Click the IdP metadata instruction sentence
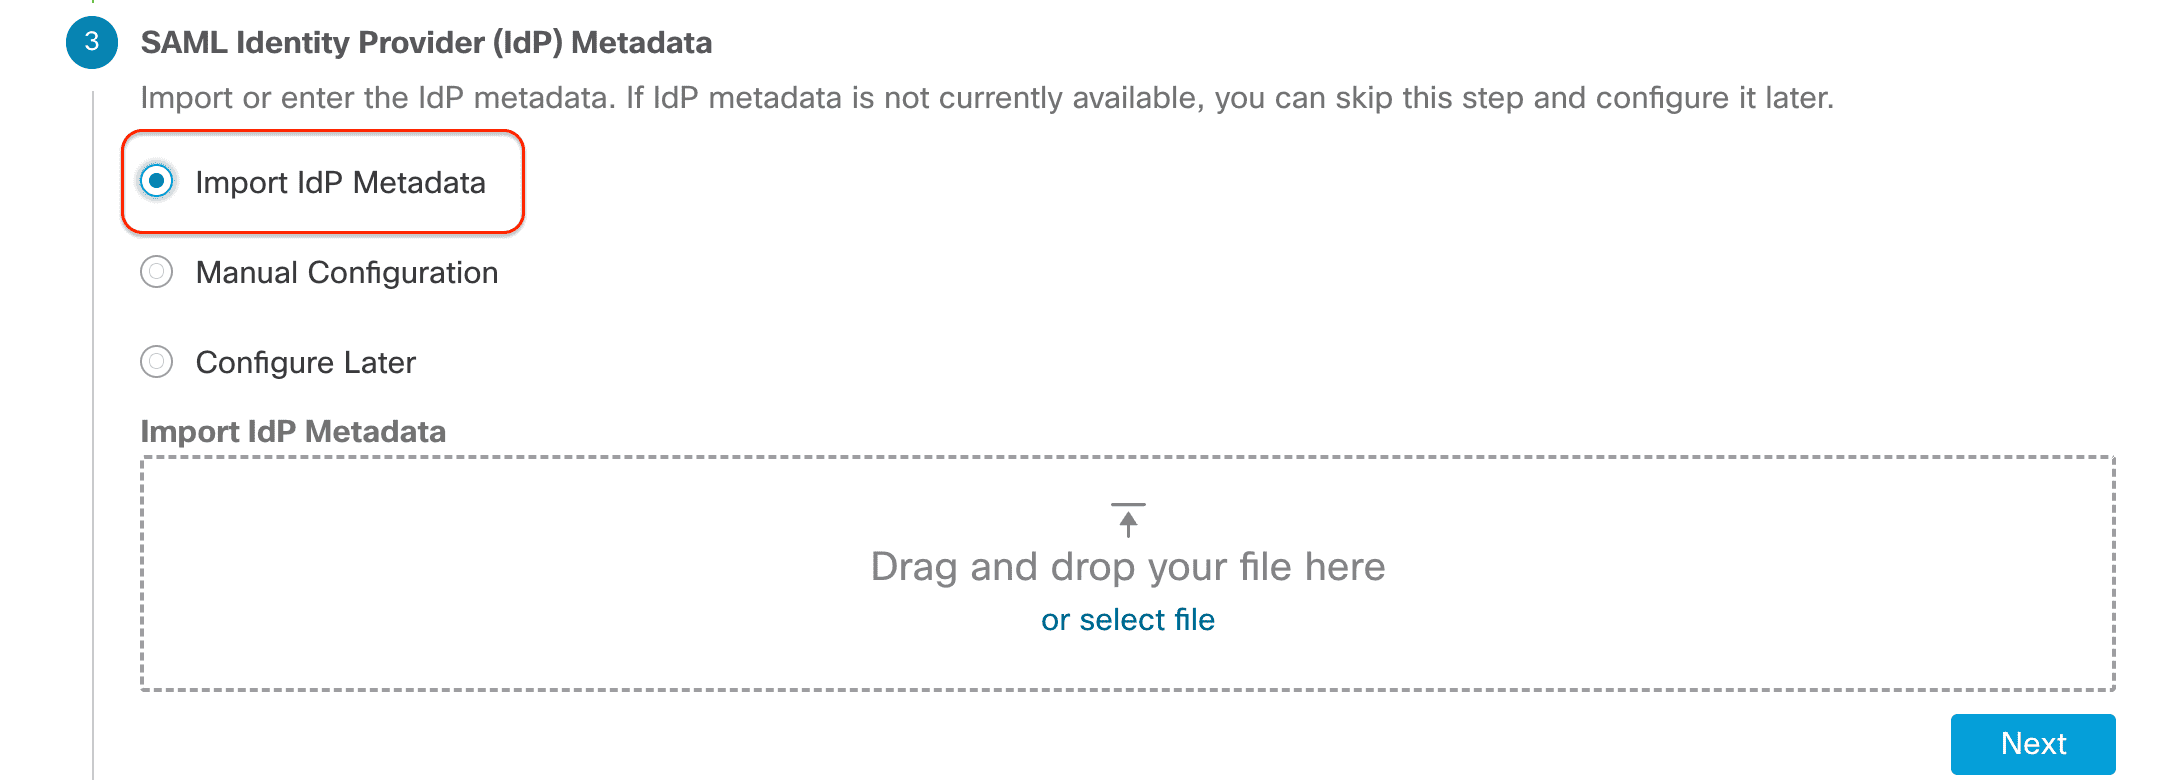Viewport: 2160px width, 780px height. (987, 98)
